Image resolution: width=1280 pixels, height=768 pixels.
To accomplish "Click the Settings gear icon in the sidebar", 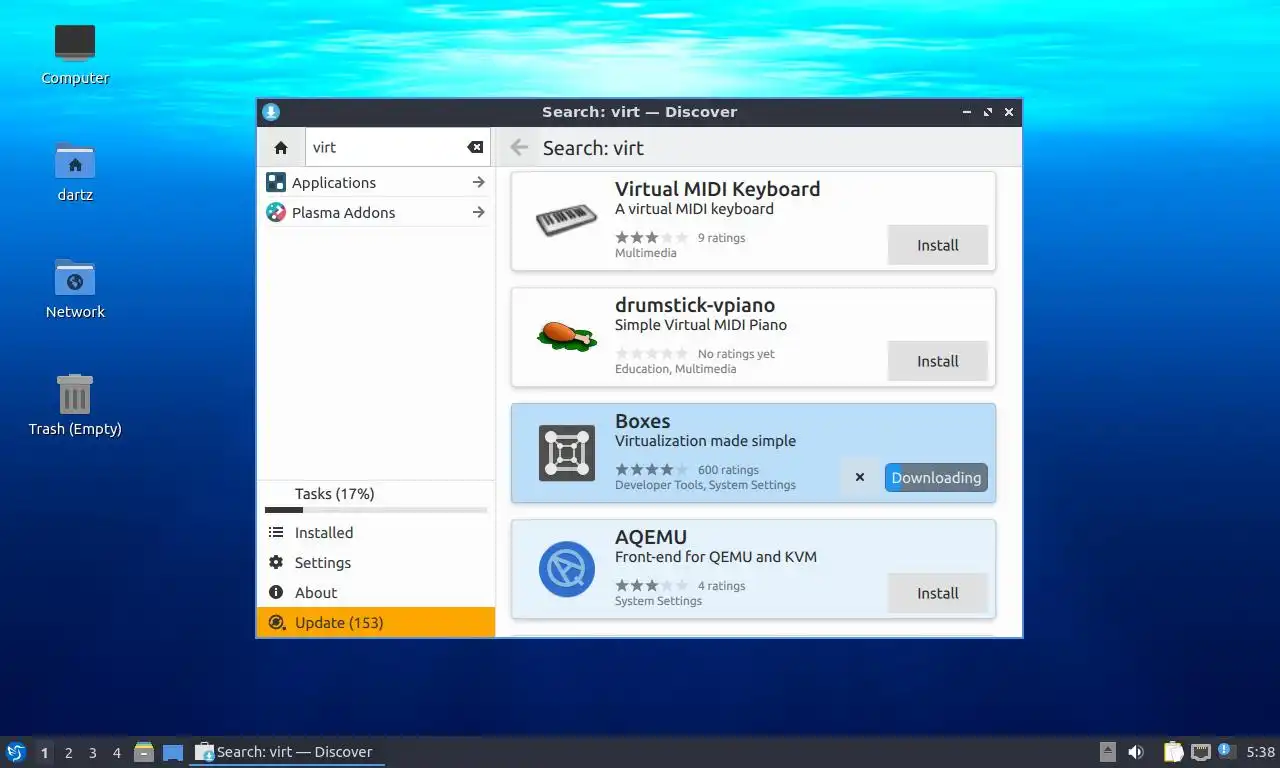I will (276, 563).
